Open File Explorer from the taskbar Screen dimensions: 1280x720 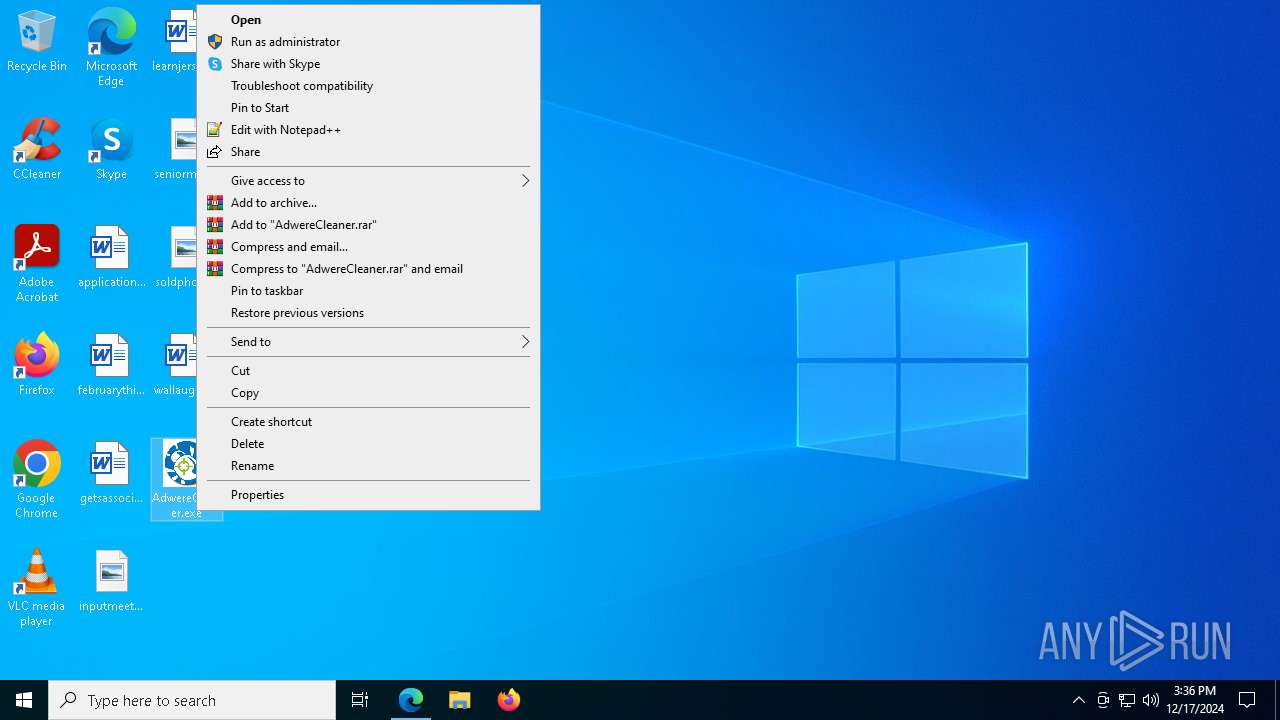(x=460, y=700)
